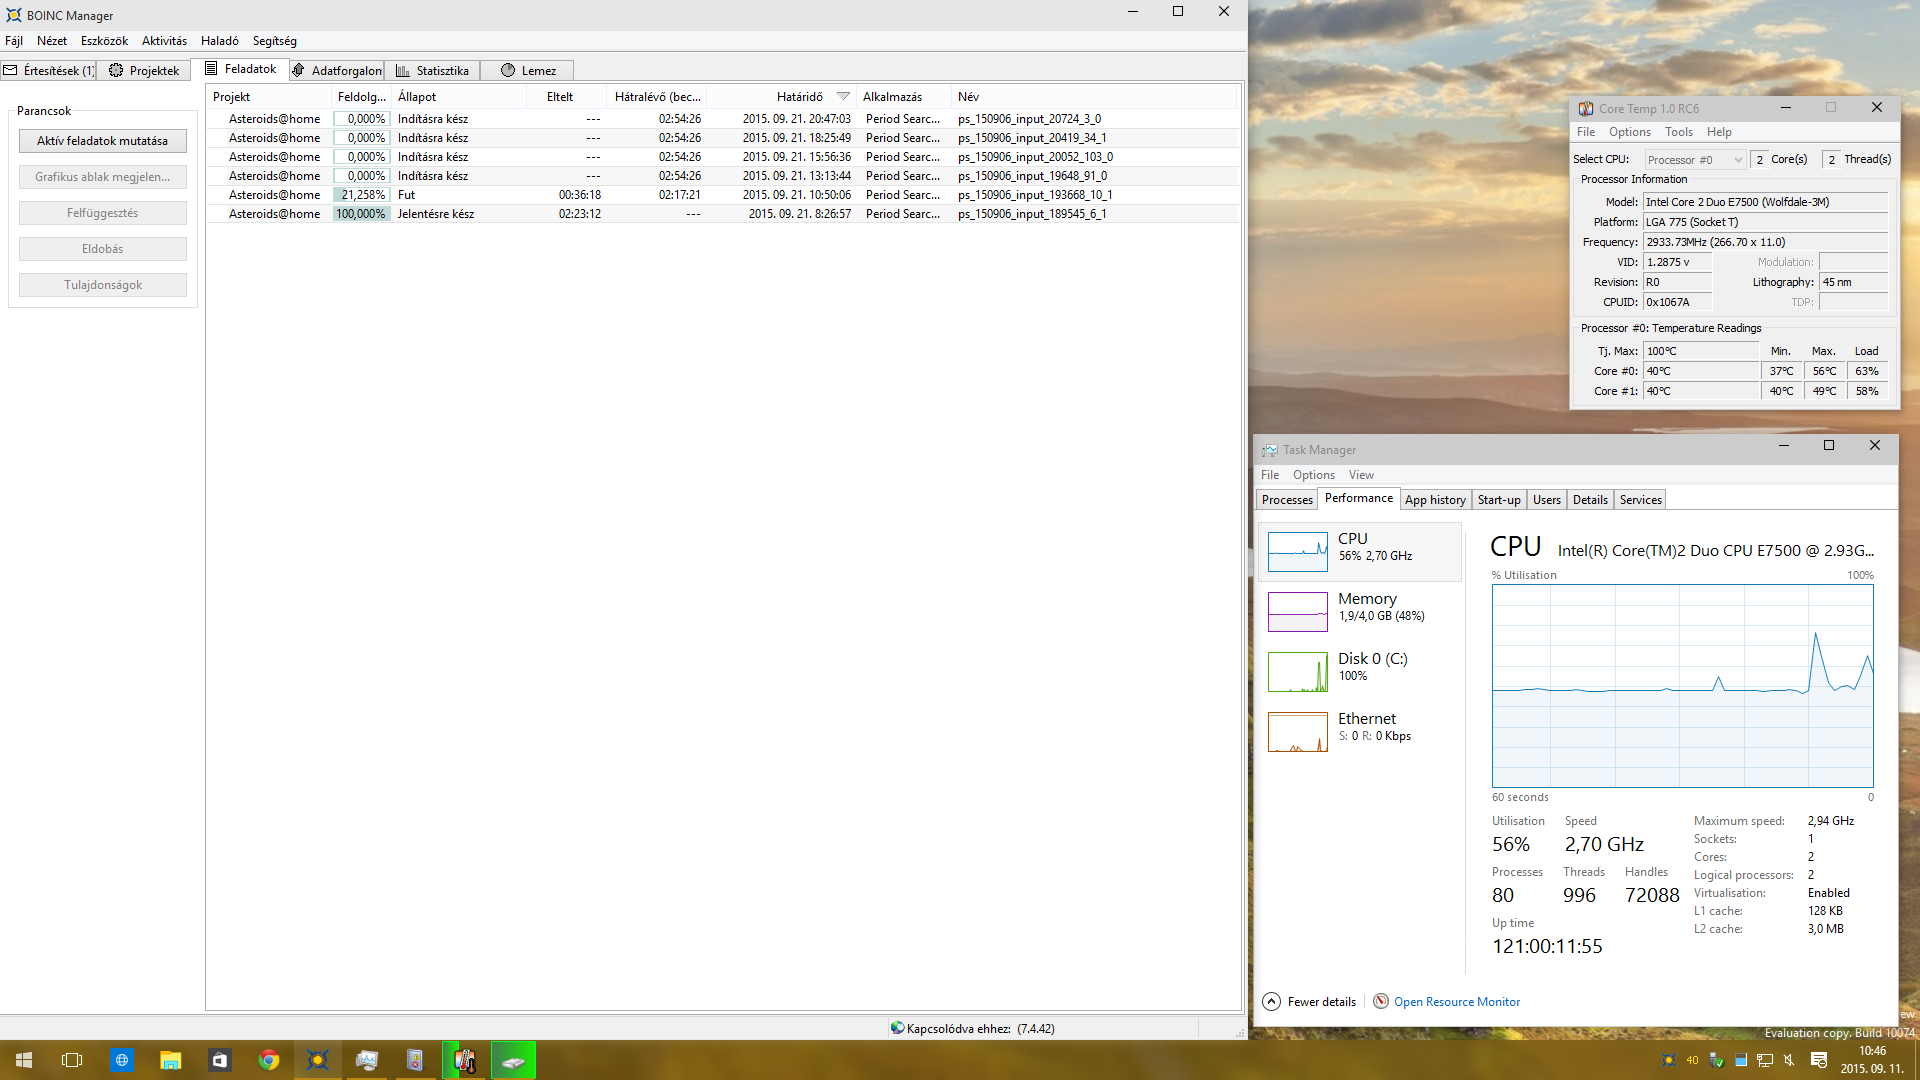Open Action Center notifications icon
The height and width of the screenshot is (1080, 1920).
click(1819, 1060)
